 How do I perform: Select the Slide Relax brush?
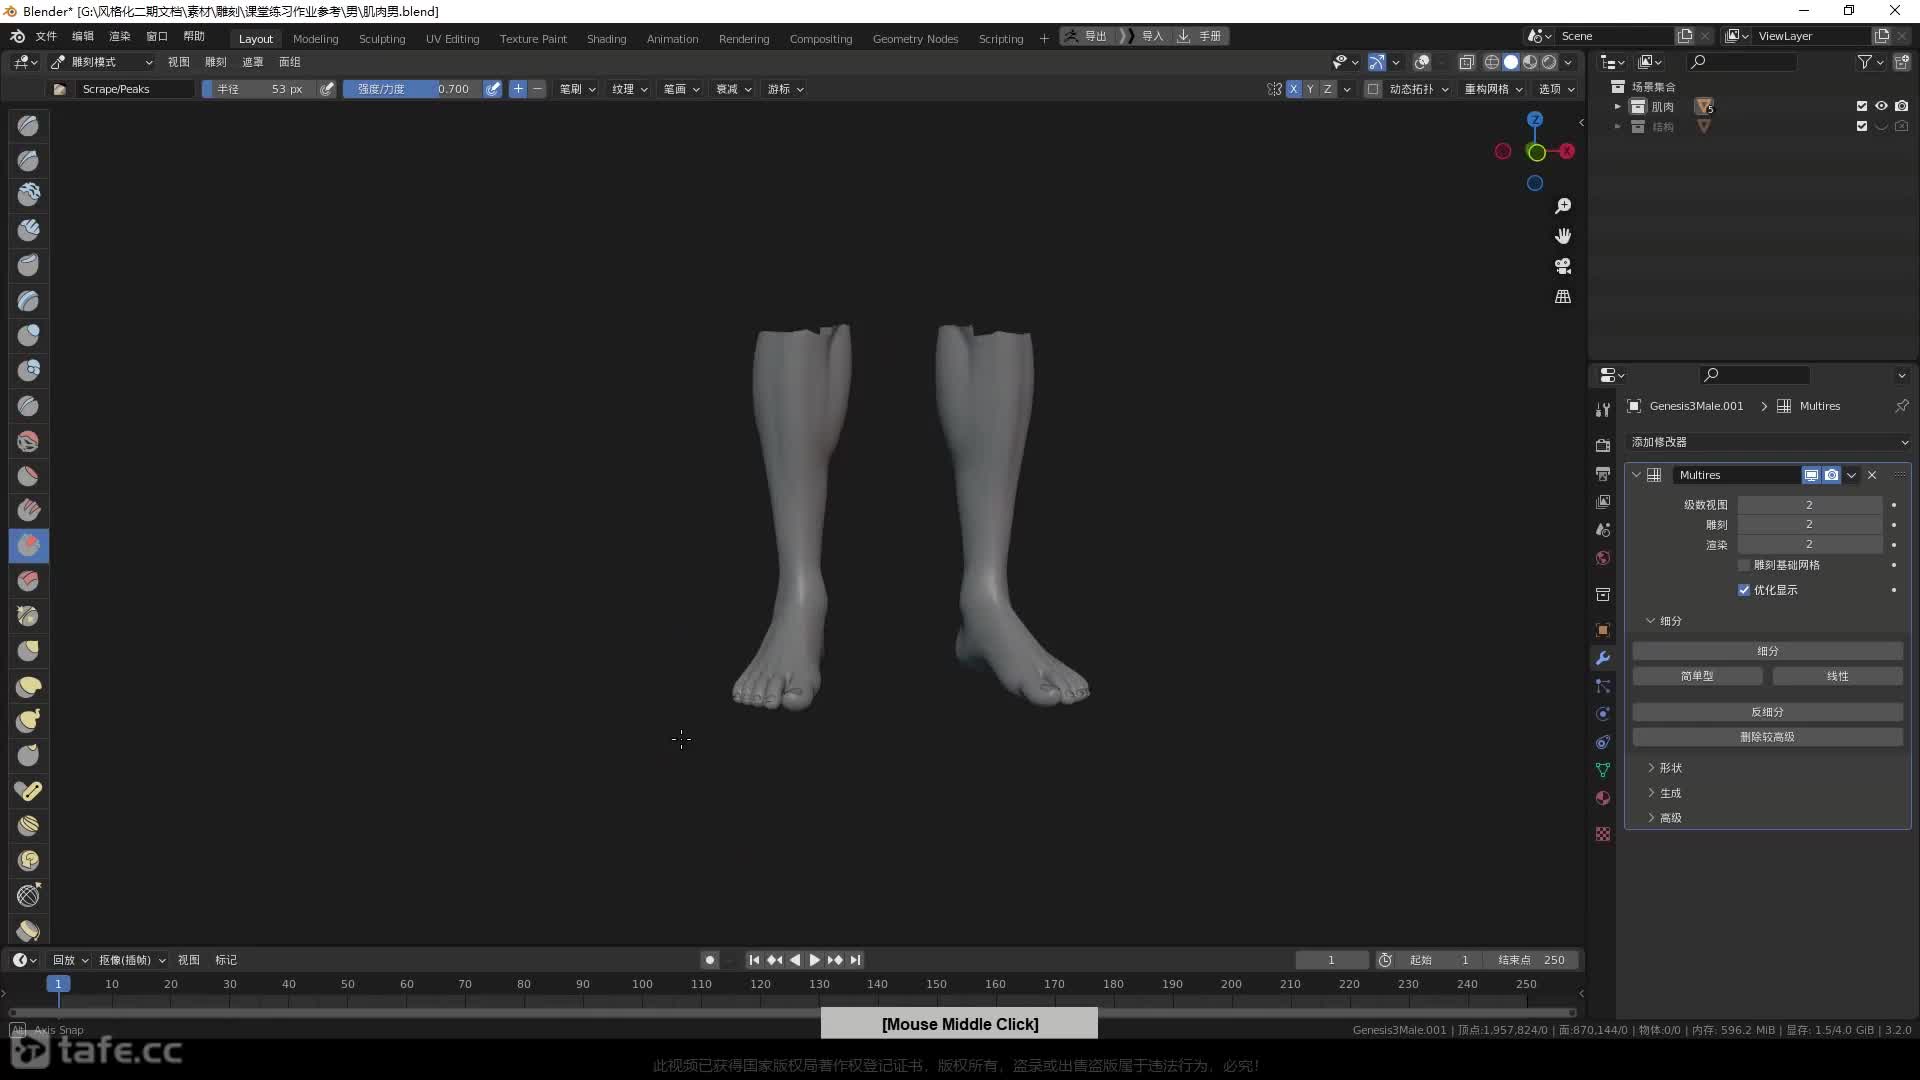28,895
